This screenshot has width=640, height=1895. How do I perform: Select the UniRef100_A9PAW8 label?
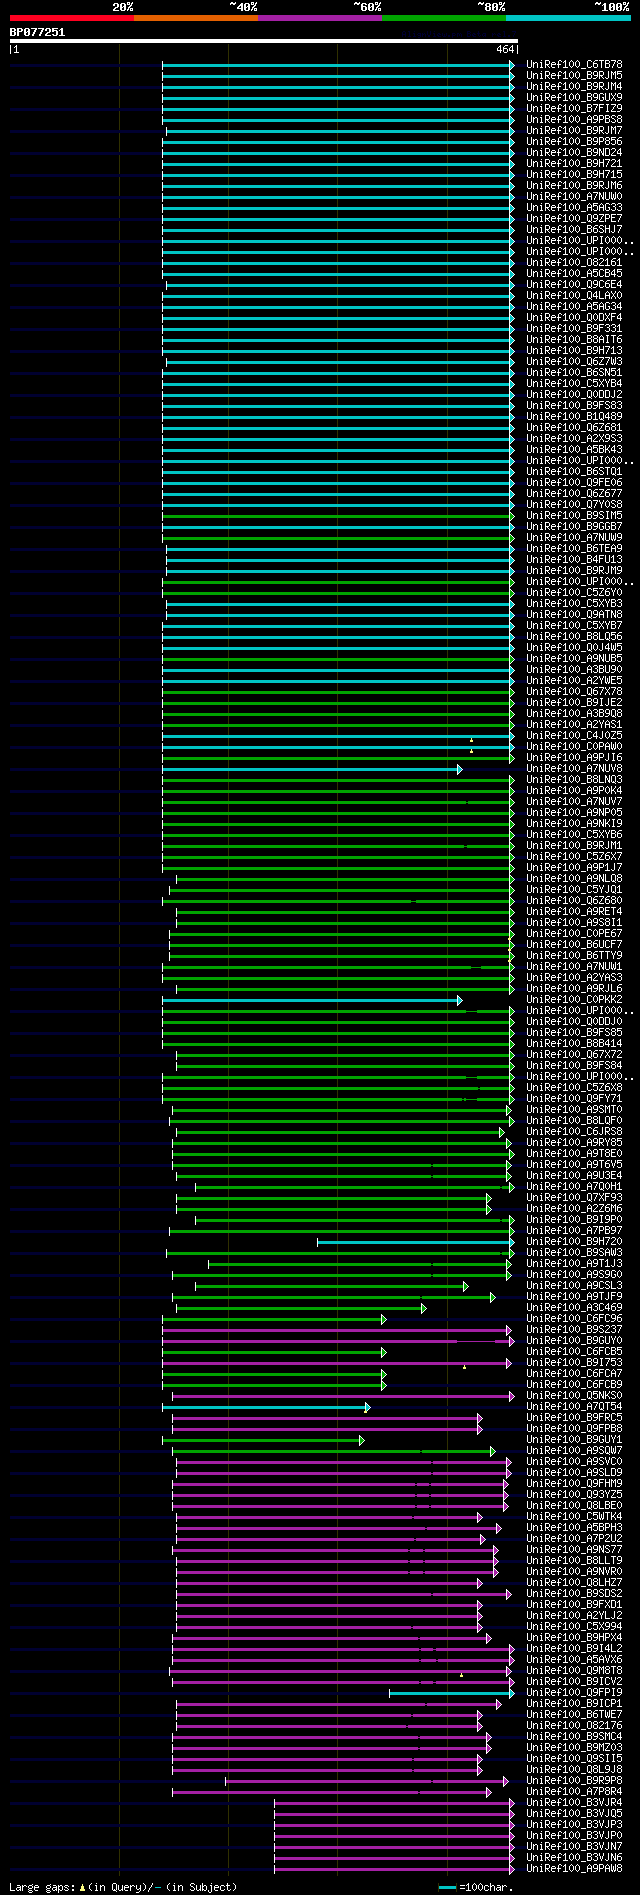[x=574, y=1868]
